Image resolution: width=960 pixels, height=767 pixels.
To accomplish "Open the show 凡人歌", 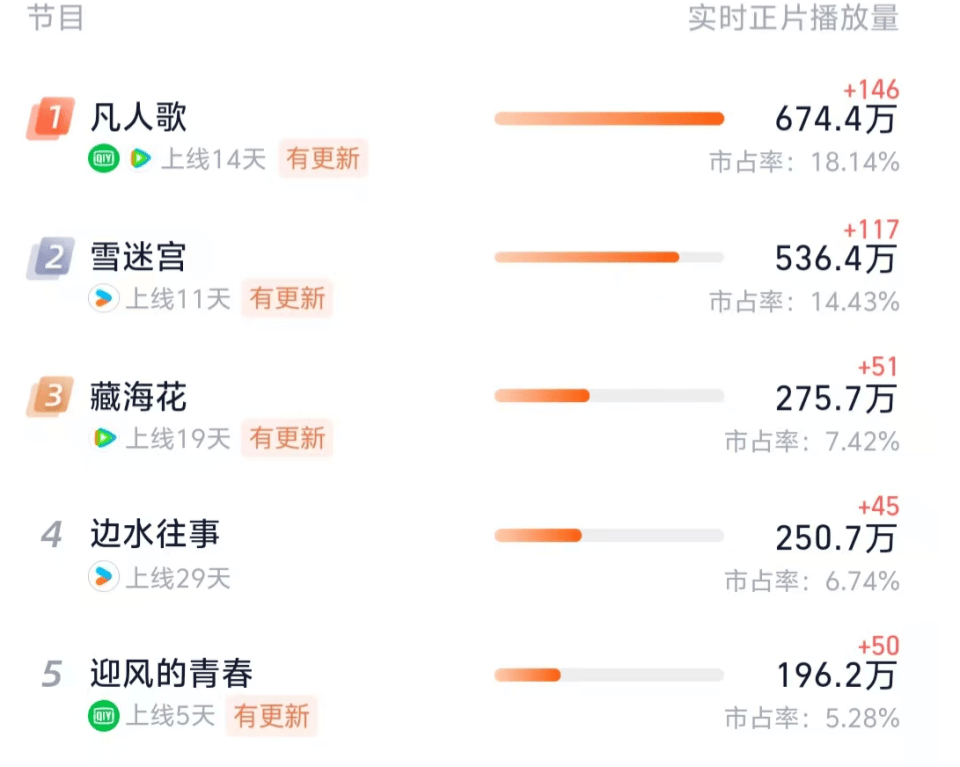I will tap(138, 118).
